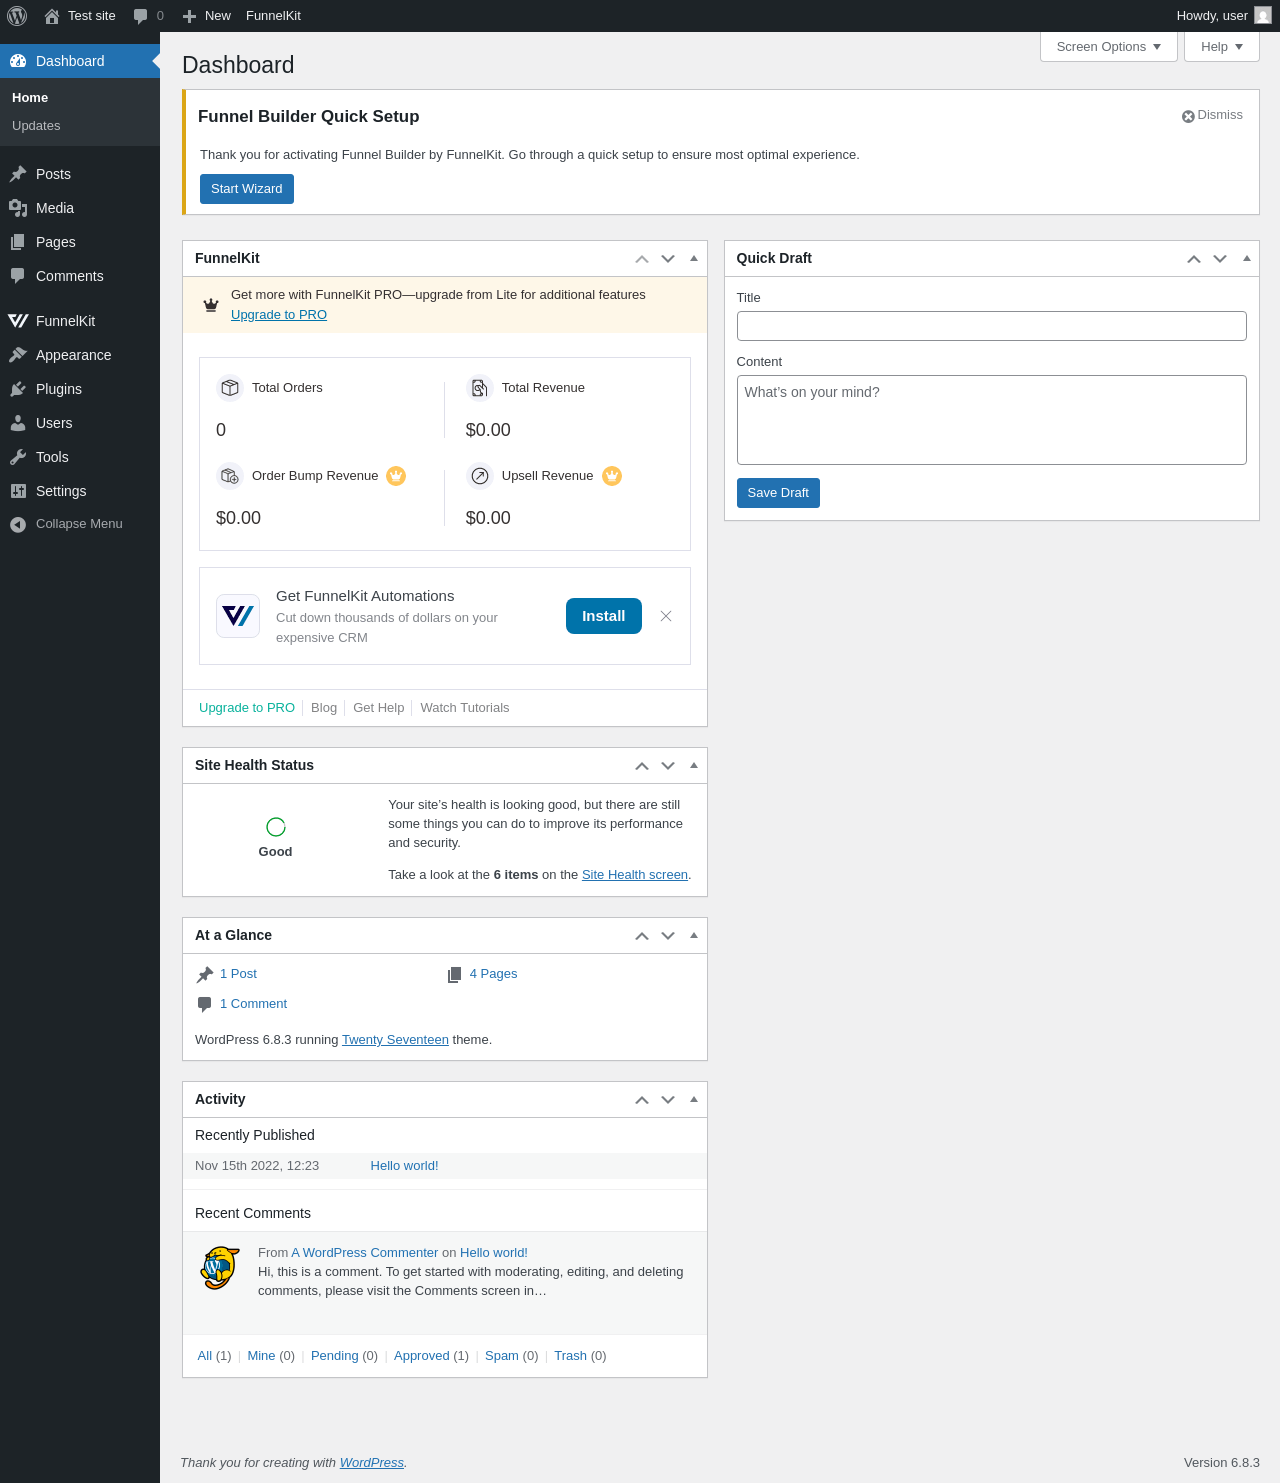1280x1483 pixels.
Task: Open the Site Health screen link
Action: [x=635, y=875]
